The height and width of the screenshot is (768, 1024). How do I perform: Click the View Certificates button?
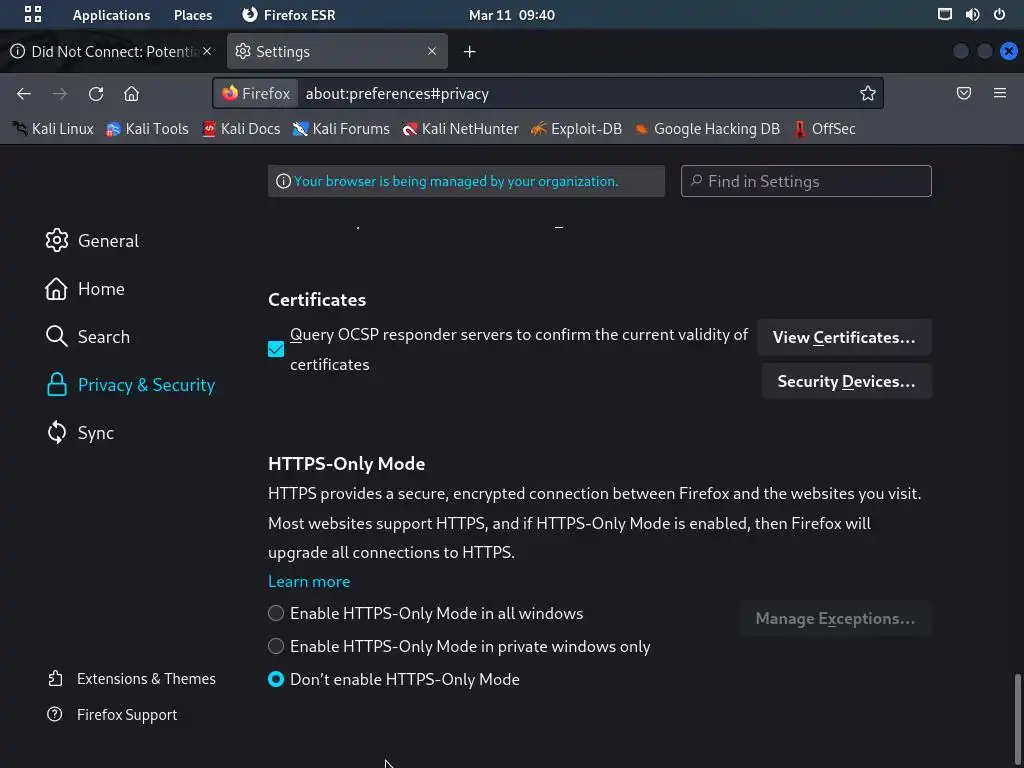pos(845,337)
